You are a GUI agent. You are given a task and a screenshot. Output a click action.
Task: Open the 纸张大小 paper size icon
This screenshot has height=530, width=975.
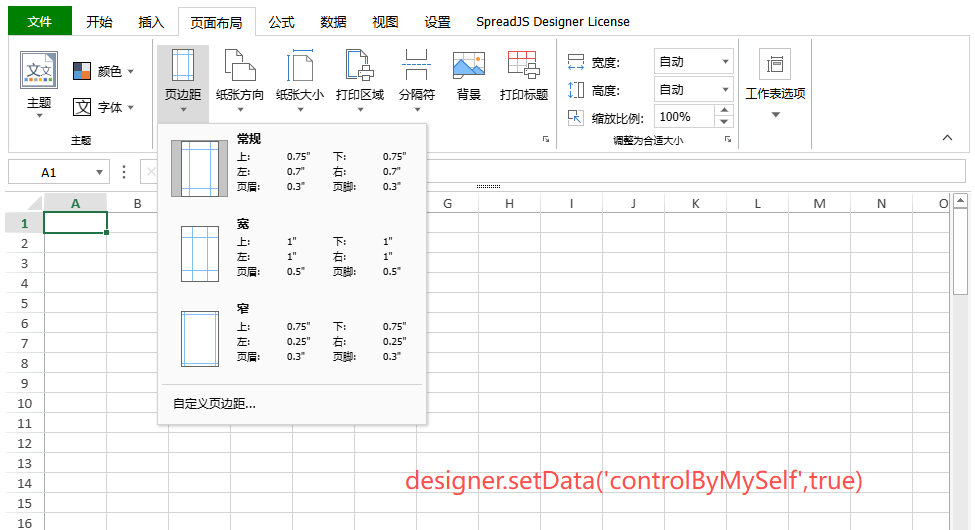coord(300,65)
